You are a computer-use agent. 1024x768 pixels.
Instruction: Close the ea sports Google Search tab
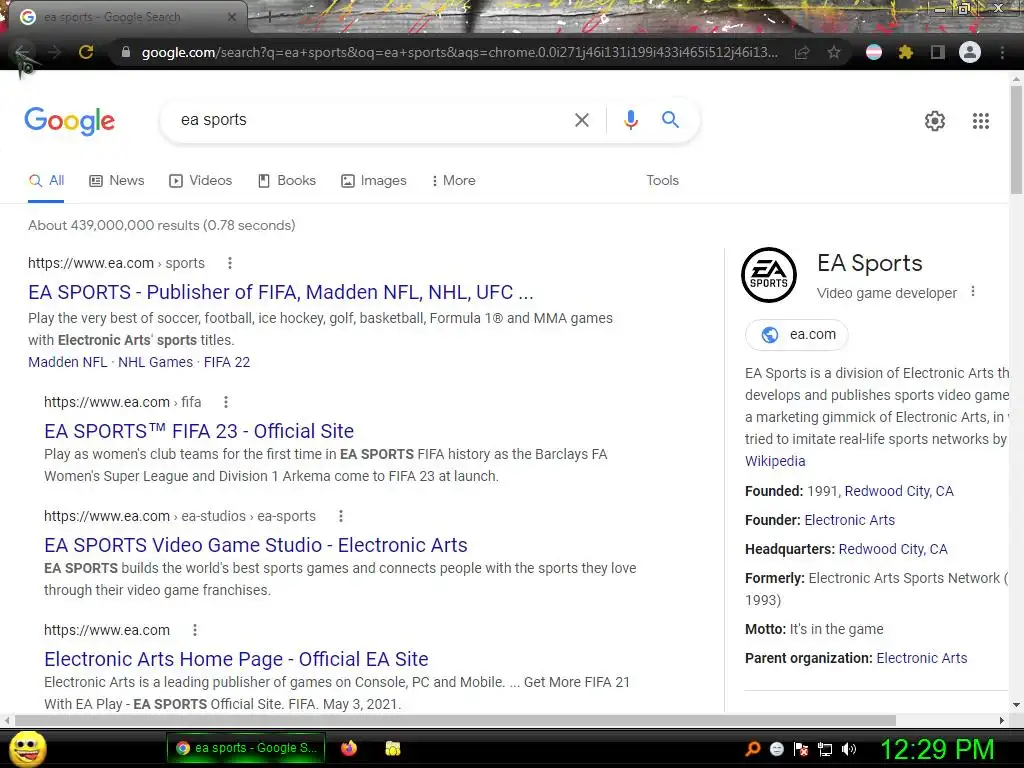pyautogui.click(x=232, y=17)
